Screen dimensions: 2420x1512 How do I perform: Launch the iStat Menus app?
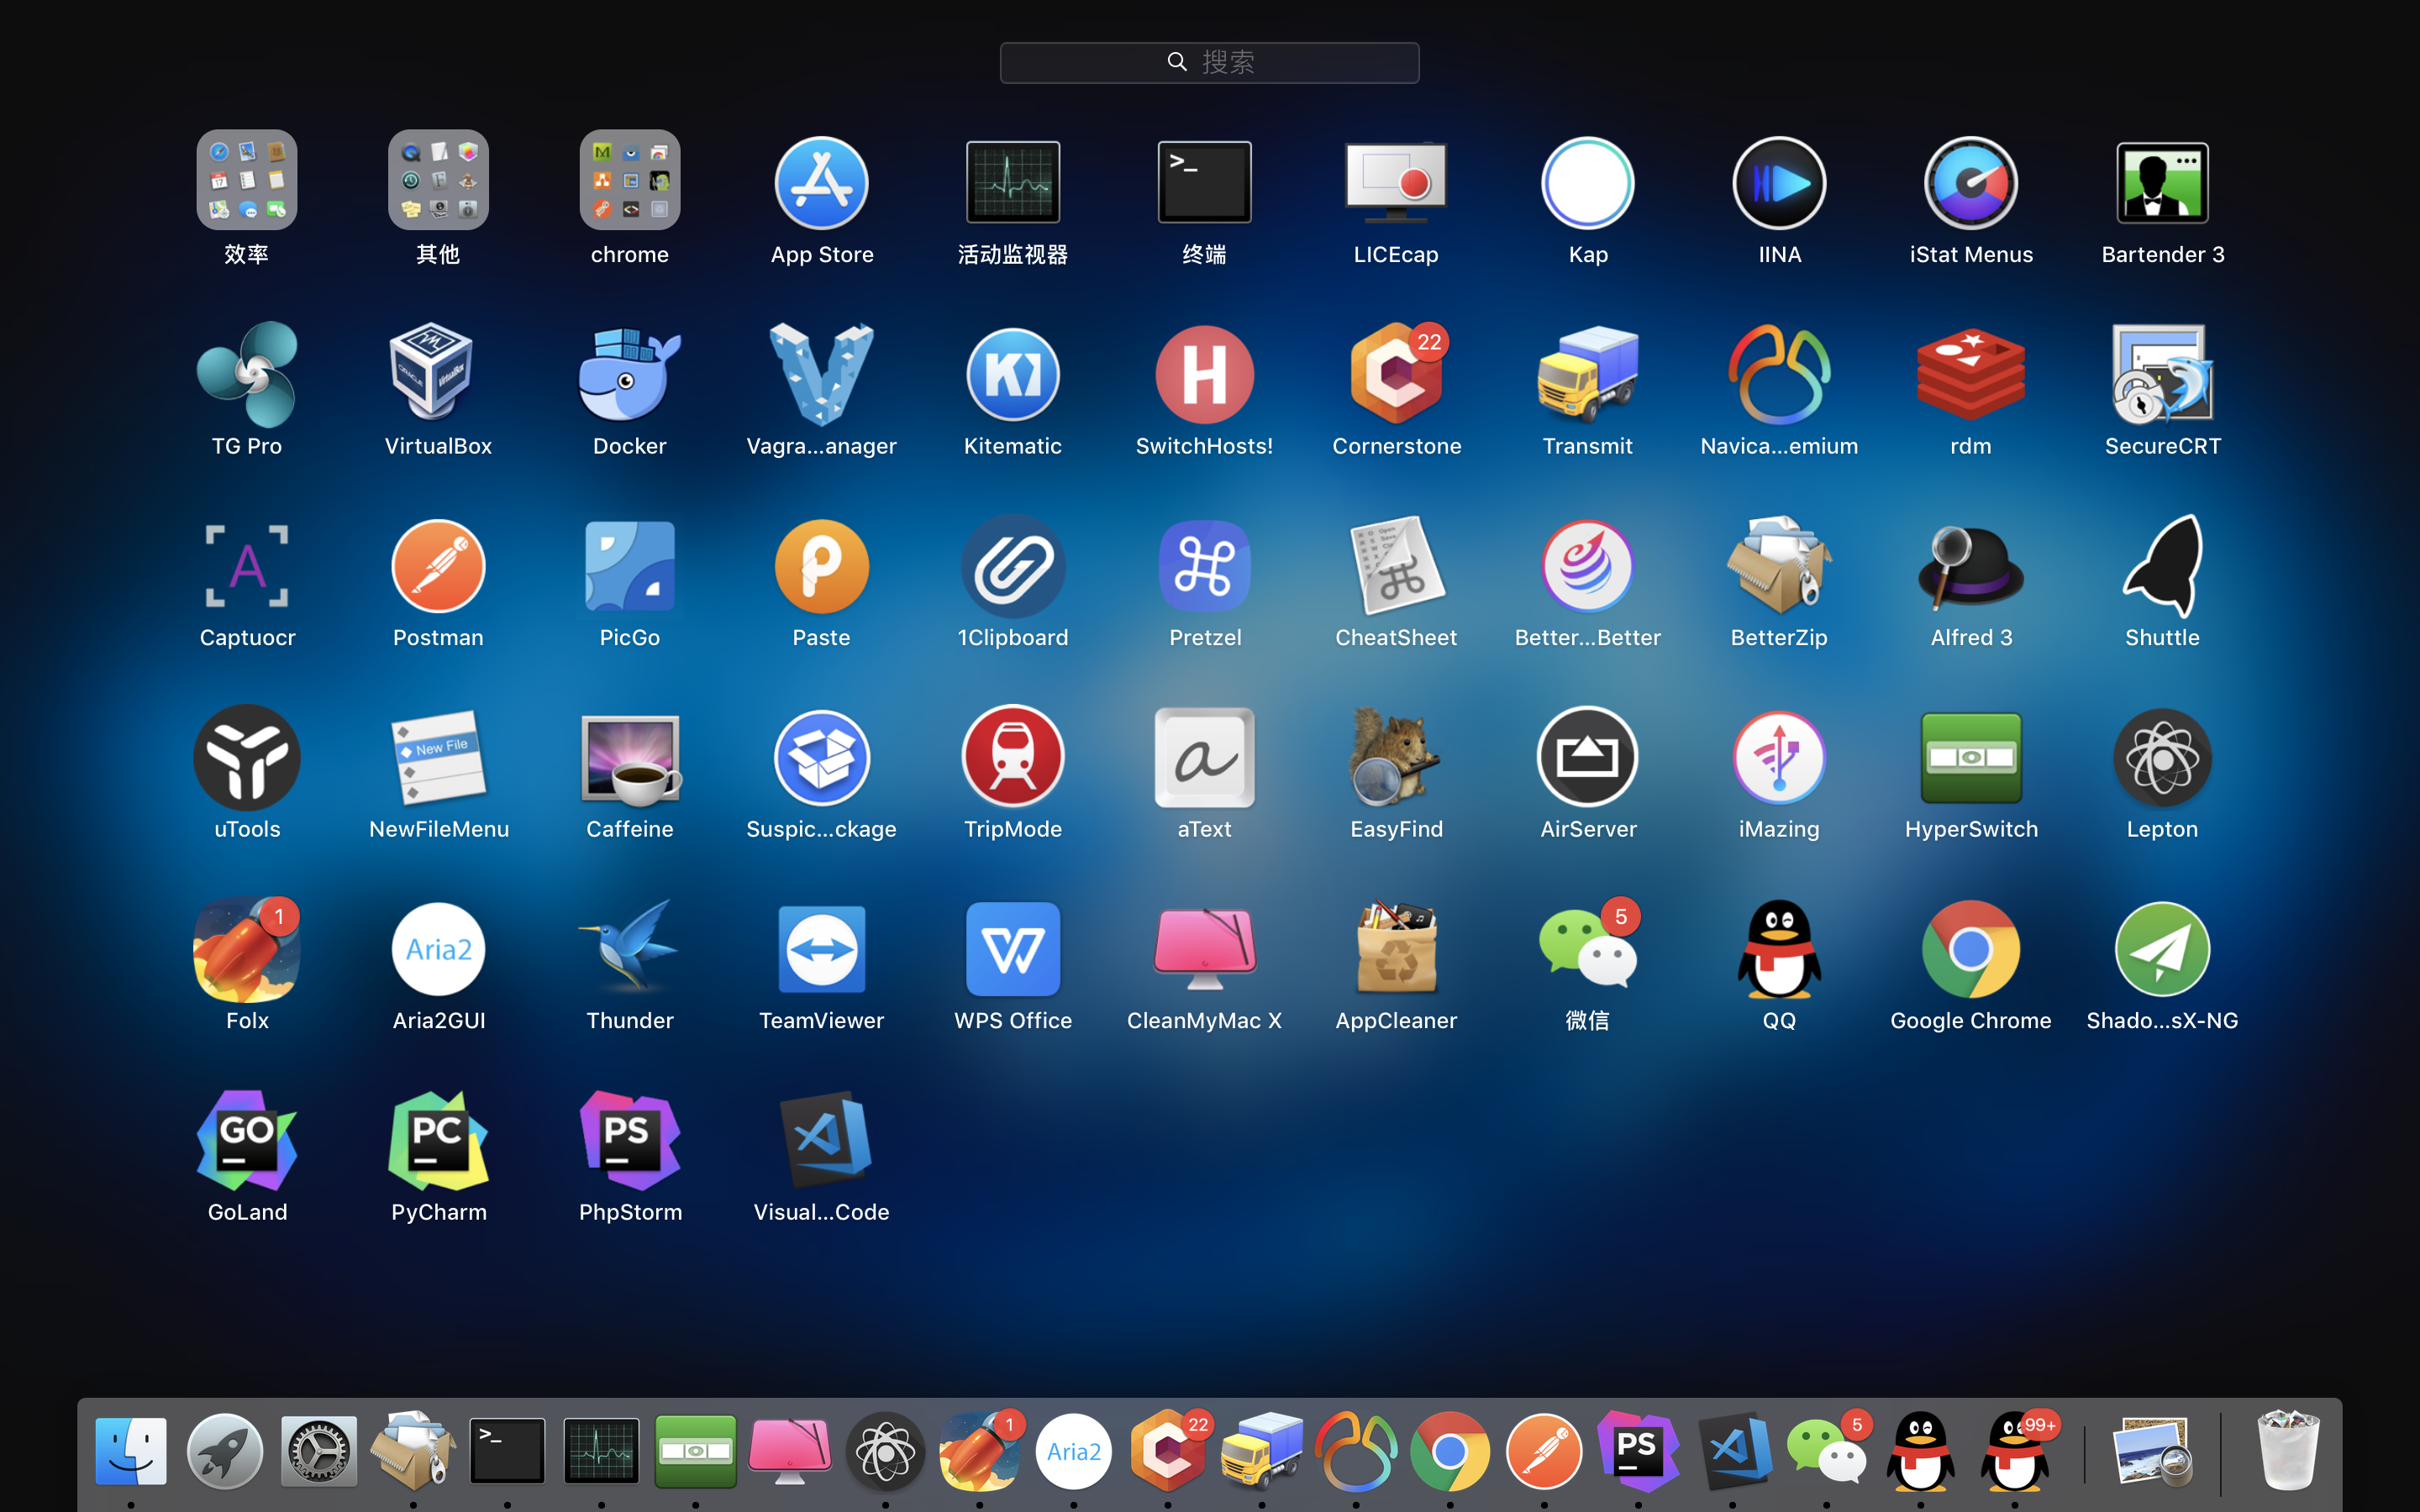[x=1970, y=184]
